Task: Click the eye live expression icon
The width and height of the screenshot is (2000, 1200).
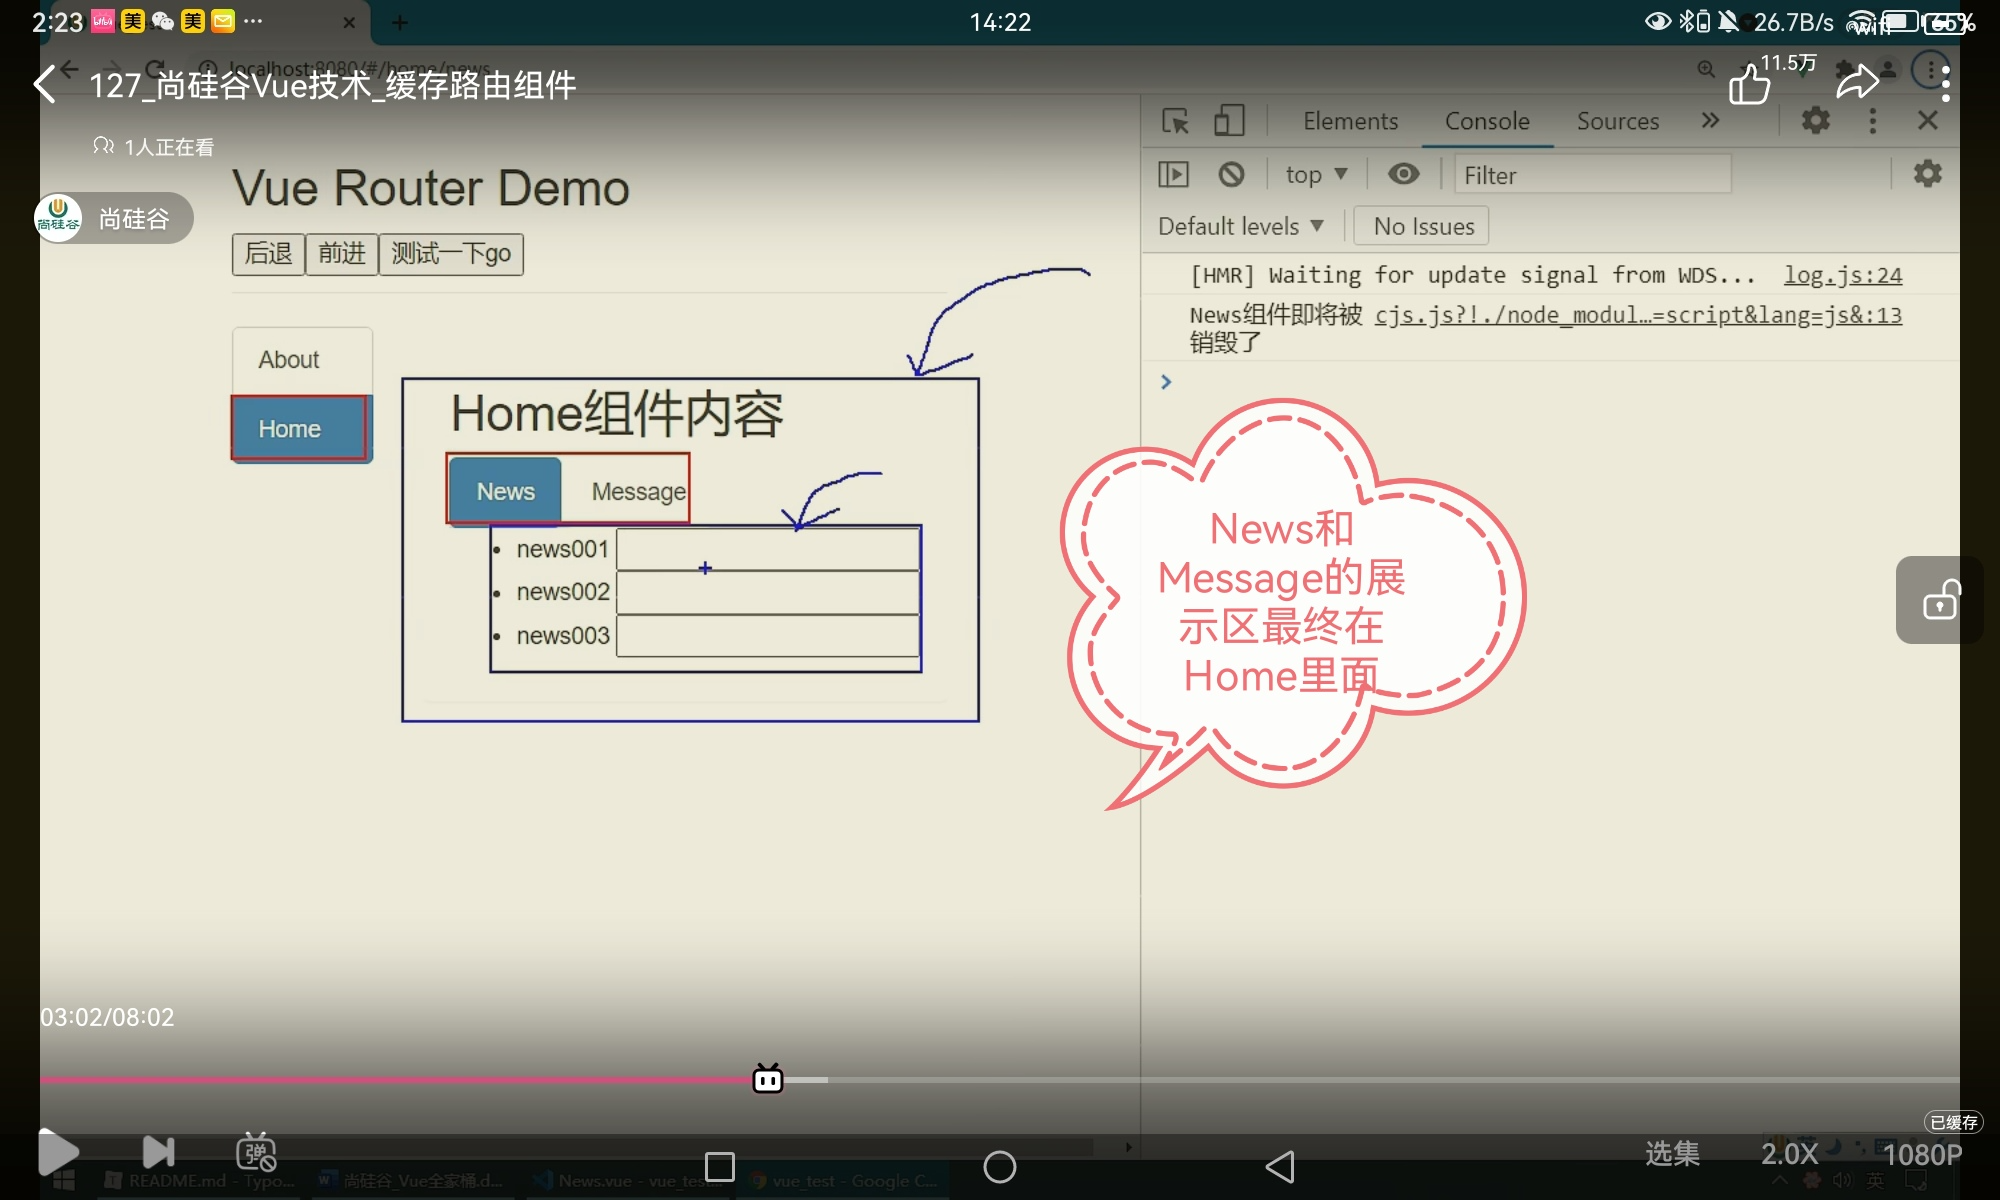Action: 1403,175
